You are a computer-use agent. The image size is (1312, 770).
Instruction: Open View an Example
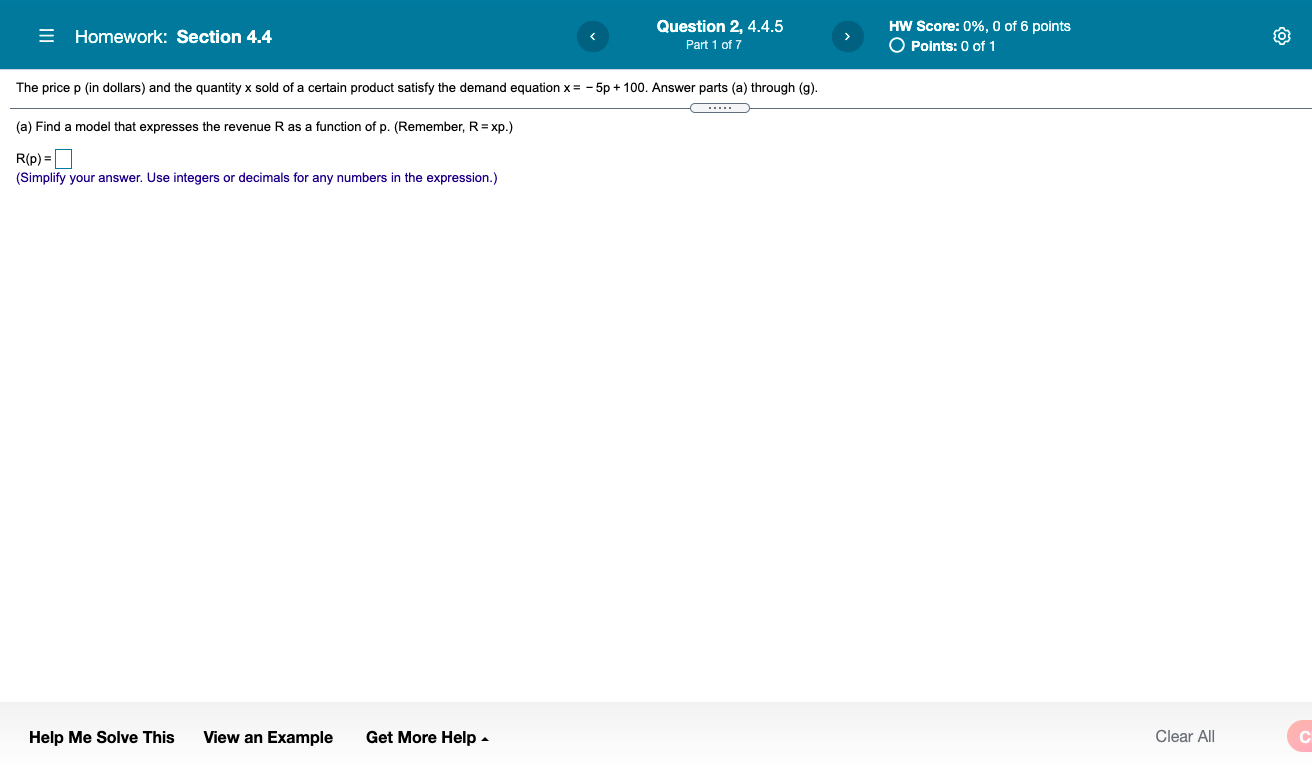tap(267, 737)
